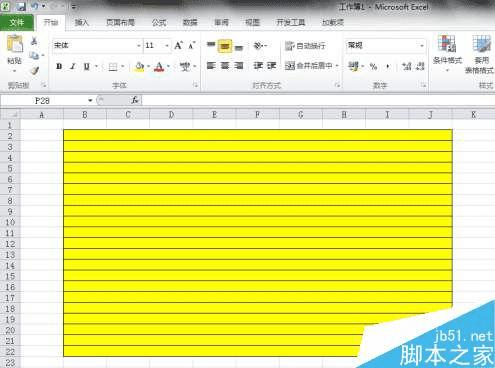Open Conditional Formatting (条件格式)

[x=447, y=52]
